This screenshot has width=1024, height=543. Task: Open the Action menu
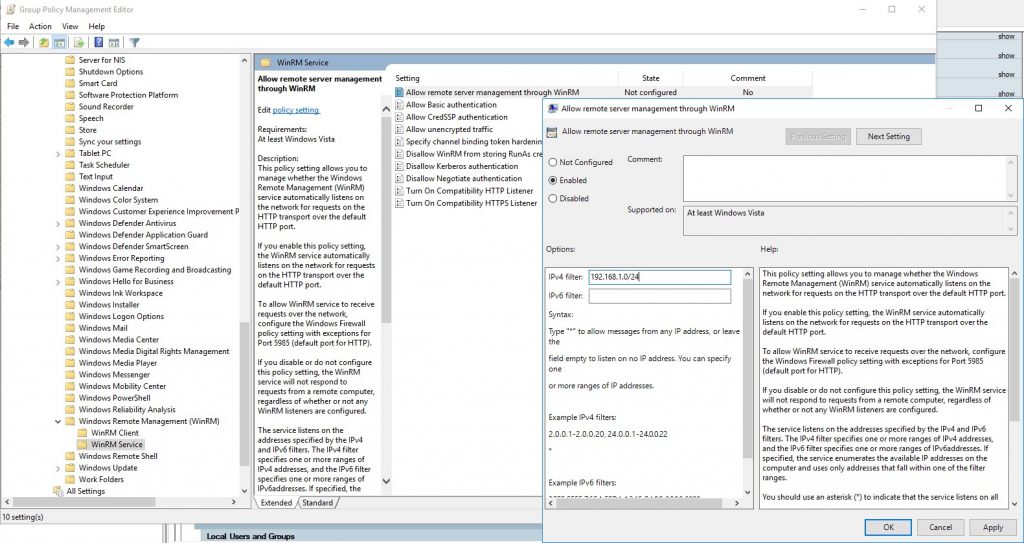pyautogui.click(x=40, y=26)
